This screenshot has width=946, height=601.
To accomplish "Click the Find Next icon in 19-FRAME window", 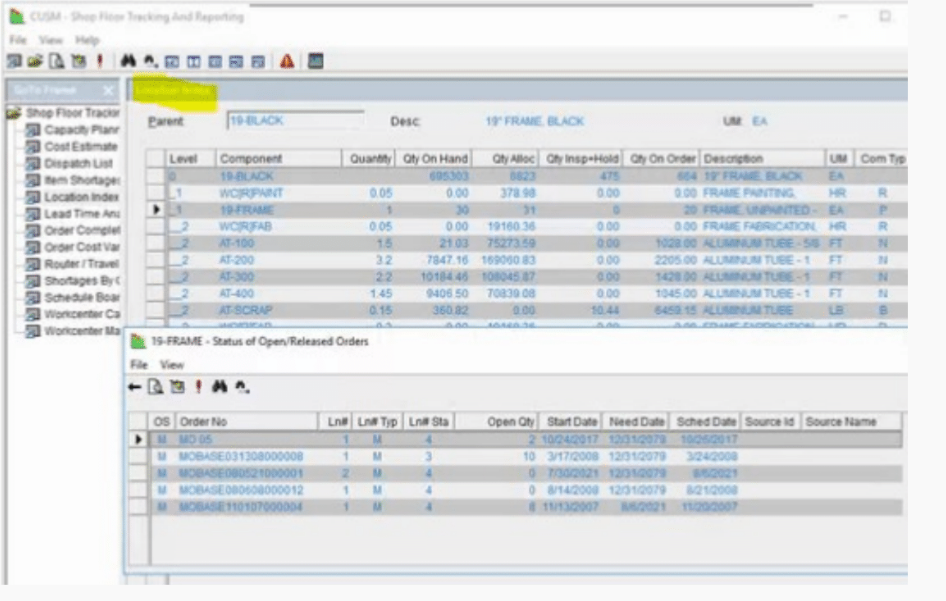I will (x=242, y=387).
